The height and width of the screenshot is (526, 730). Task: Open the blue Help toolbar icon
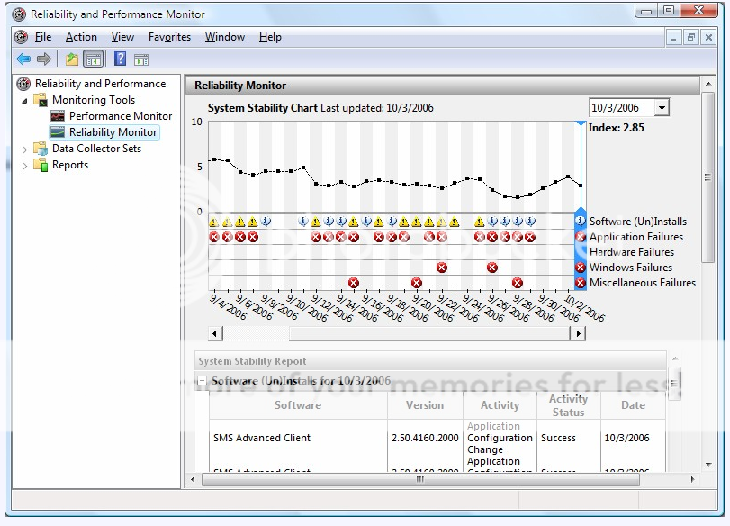(120, 59)
